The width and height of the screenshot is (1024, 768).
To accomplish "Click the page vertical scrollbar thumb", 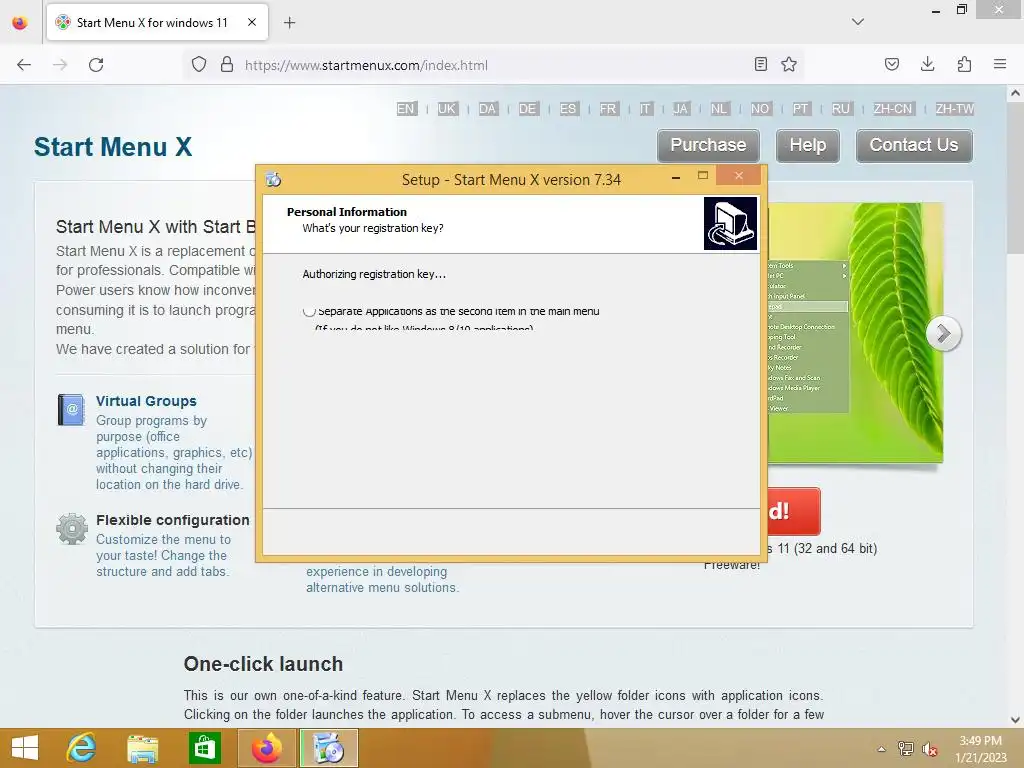I will [1014, 180].
